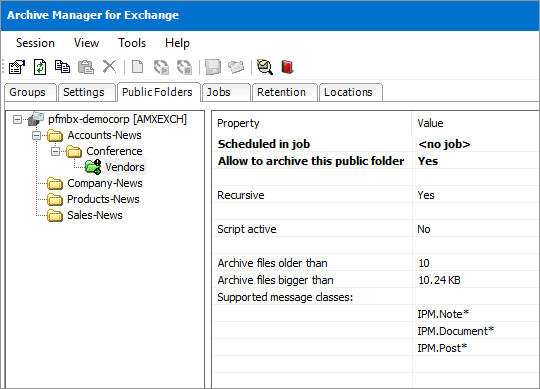Open the Tools menu

click(x=132, y=43)
